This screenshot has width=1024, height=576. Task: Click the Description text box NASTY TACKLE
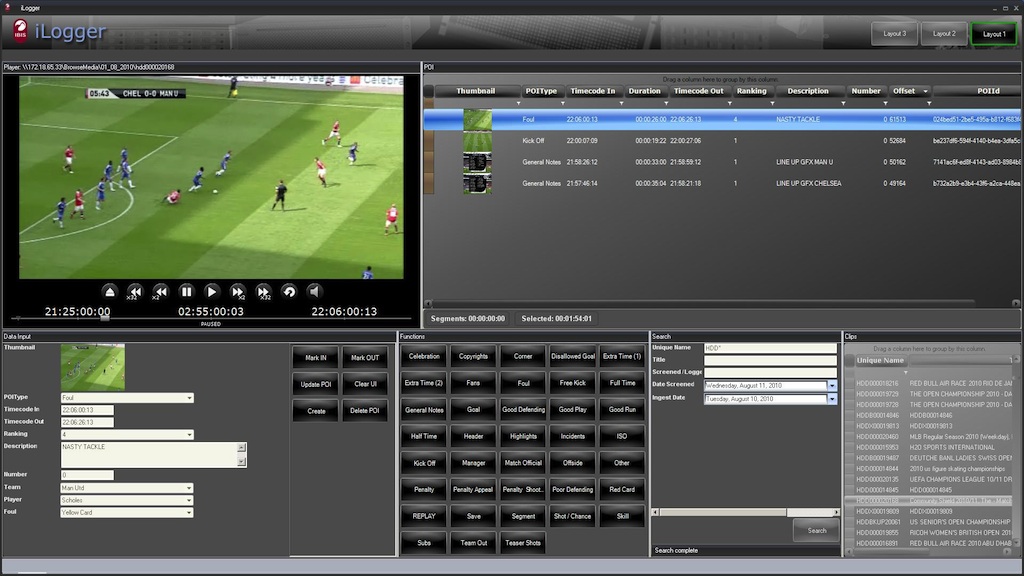149,455
